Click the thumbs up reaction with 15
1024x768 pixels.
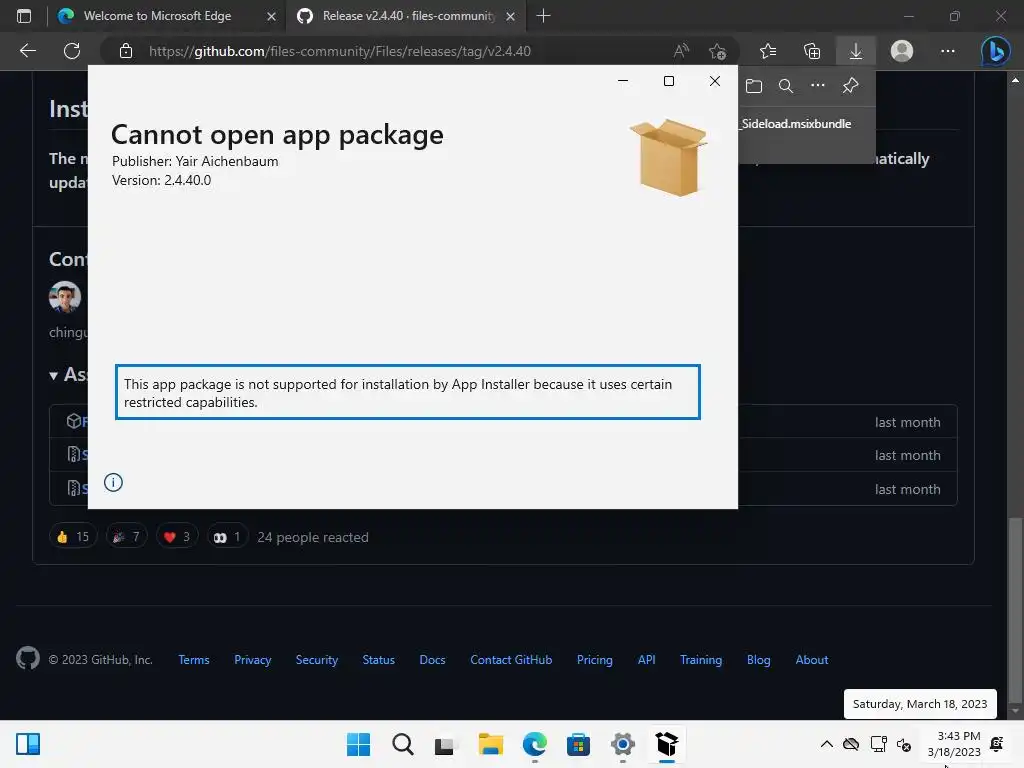(x=72, y=537)
